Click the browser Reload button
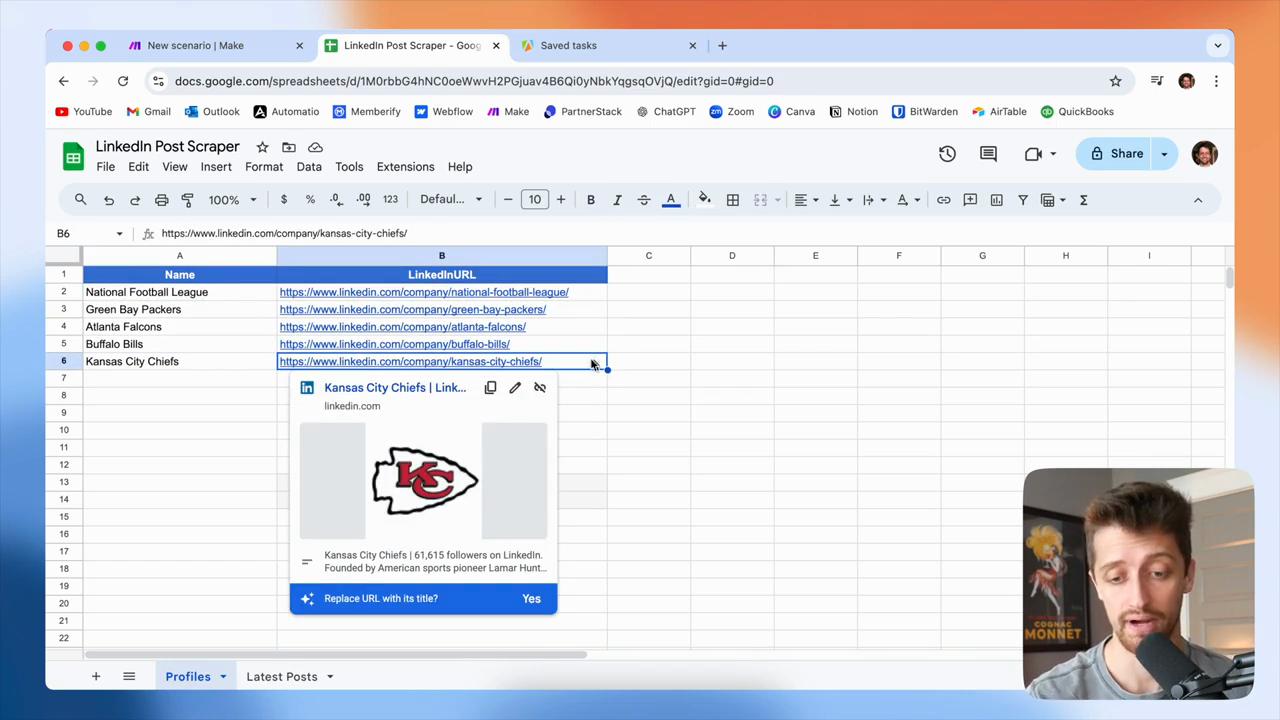1280x720 pixels. coord(123,81)
